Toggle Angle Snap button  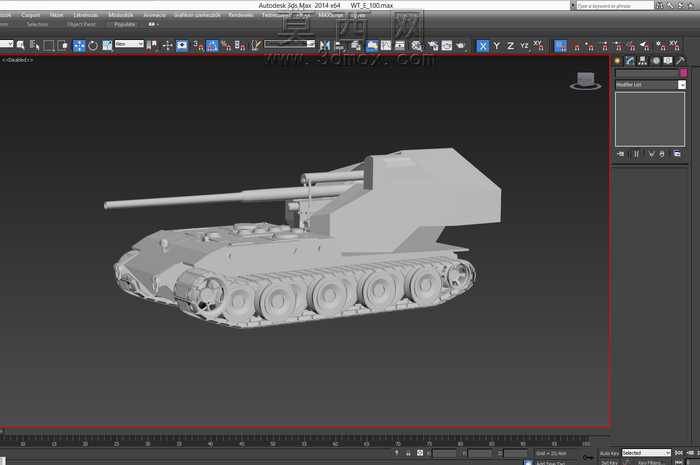tap(212, 46)
